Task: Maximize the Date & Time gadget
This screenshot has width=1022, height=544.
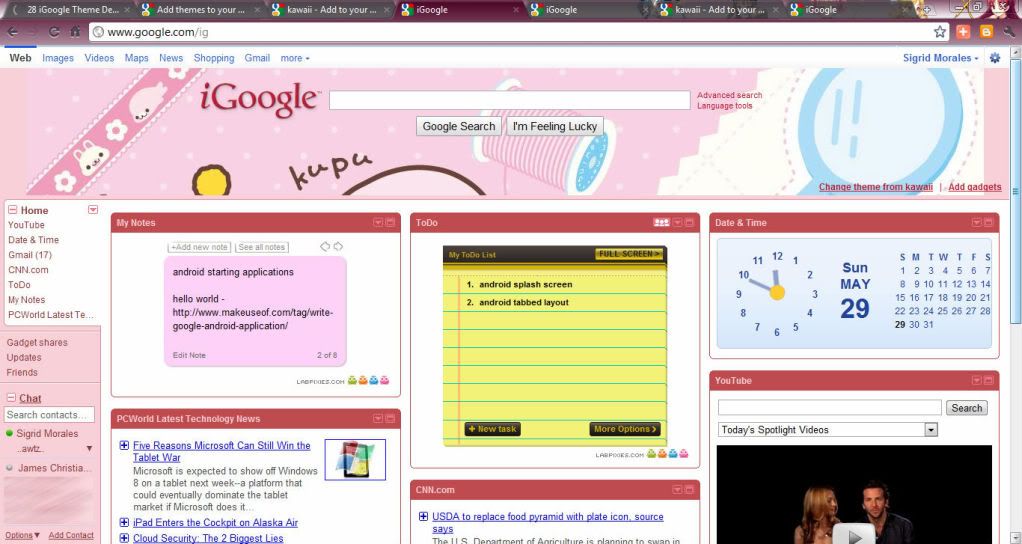Action: click(989, 223)
